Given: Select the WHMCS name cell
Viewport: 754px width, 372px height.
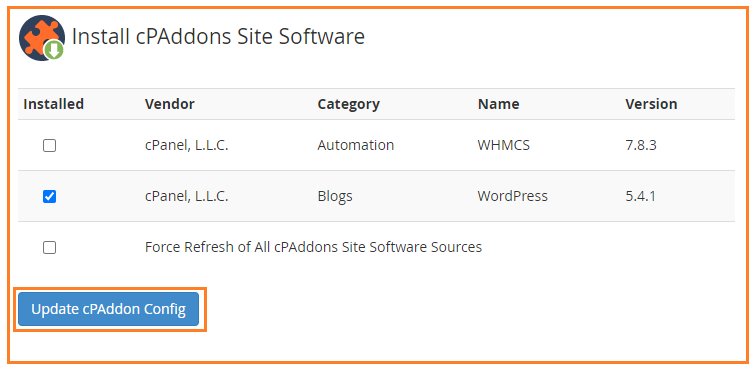Looking at the screenshot, I should [503, 145].
